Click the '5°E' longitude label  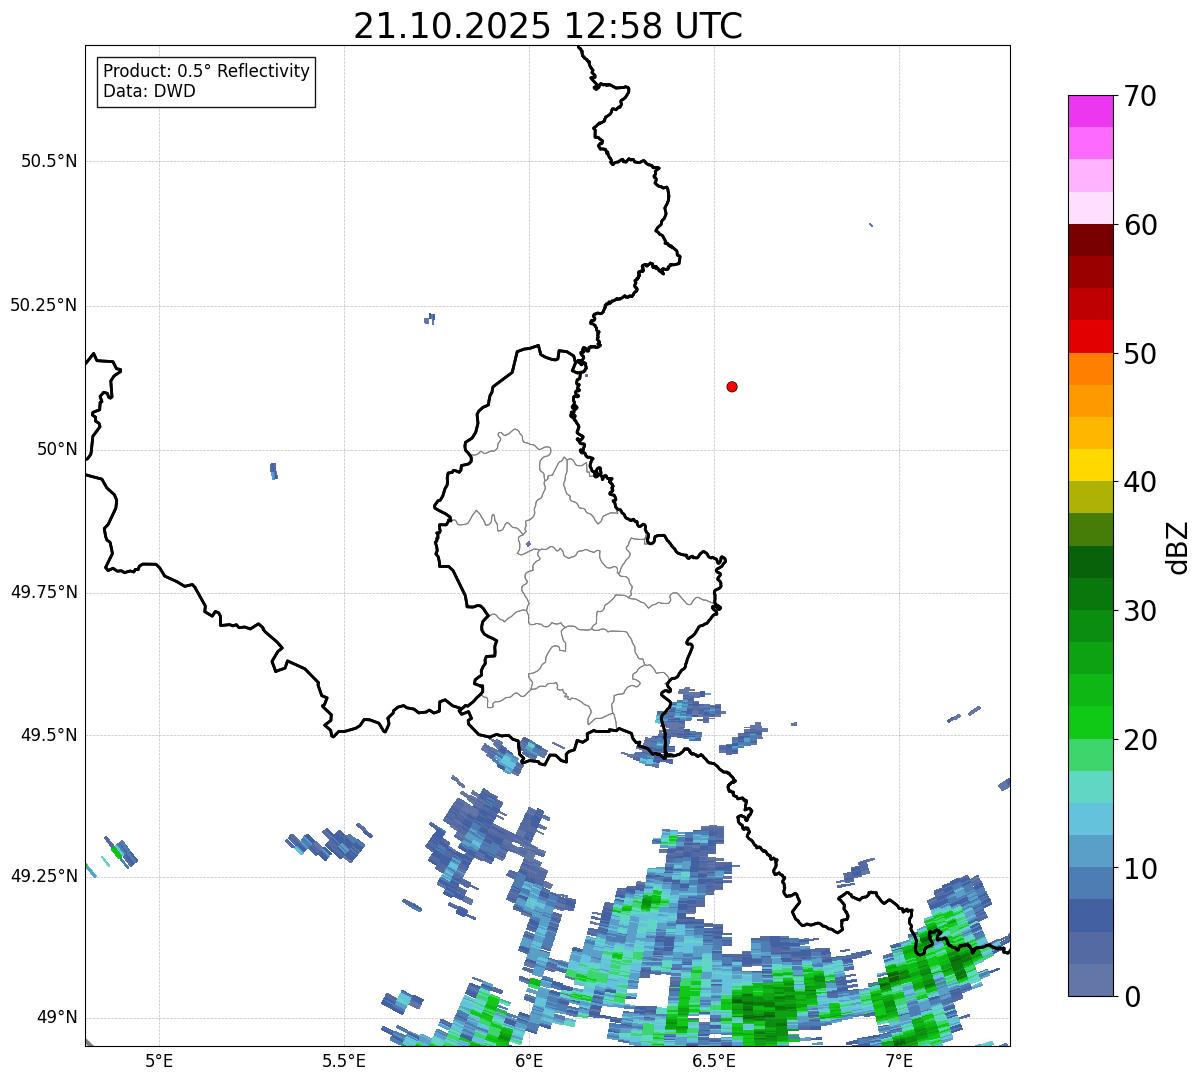click(159, 1061)
